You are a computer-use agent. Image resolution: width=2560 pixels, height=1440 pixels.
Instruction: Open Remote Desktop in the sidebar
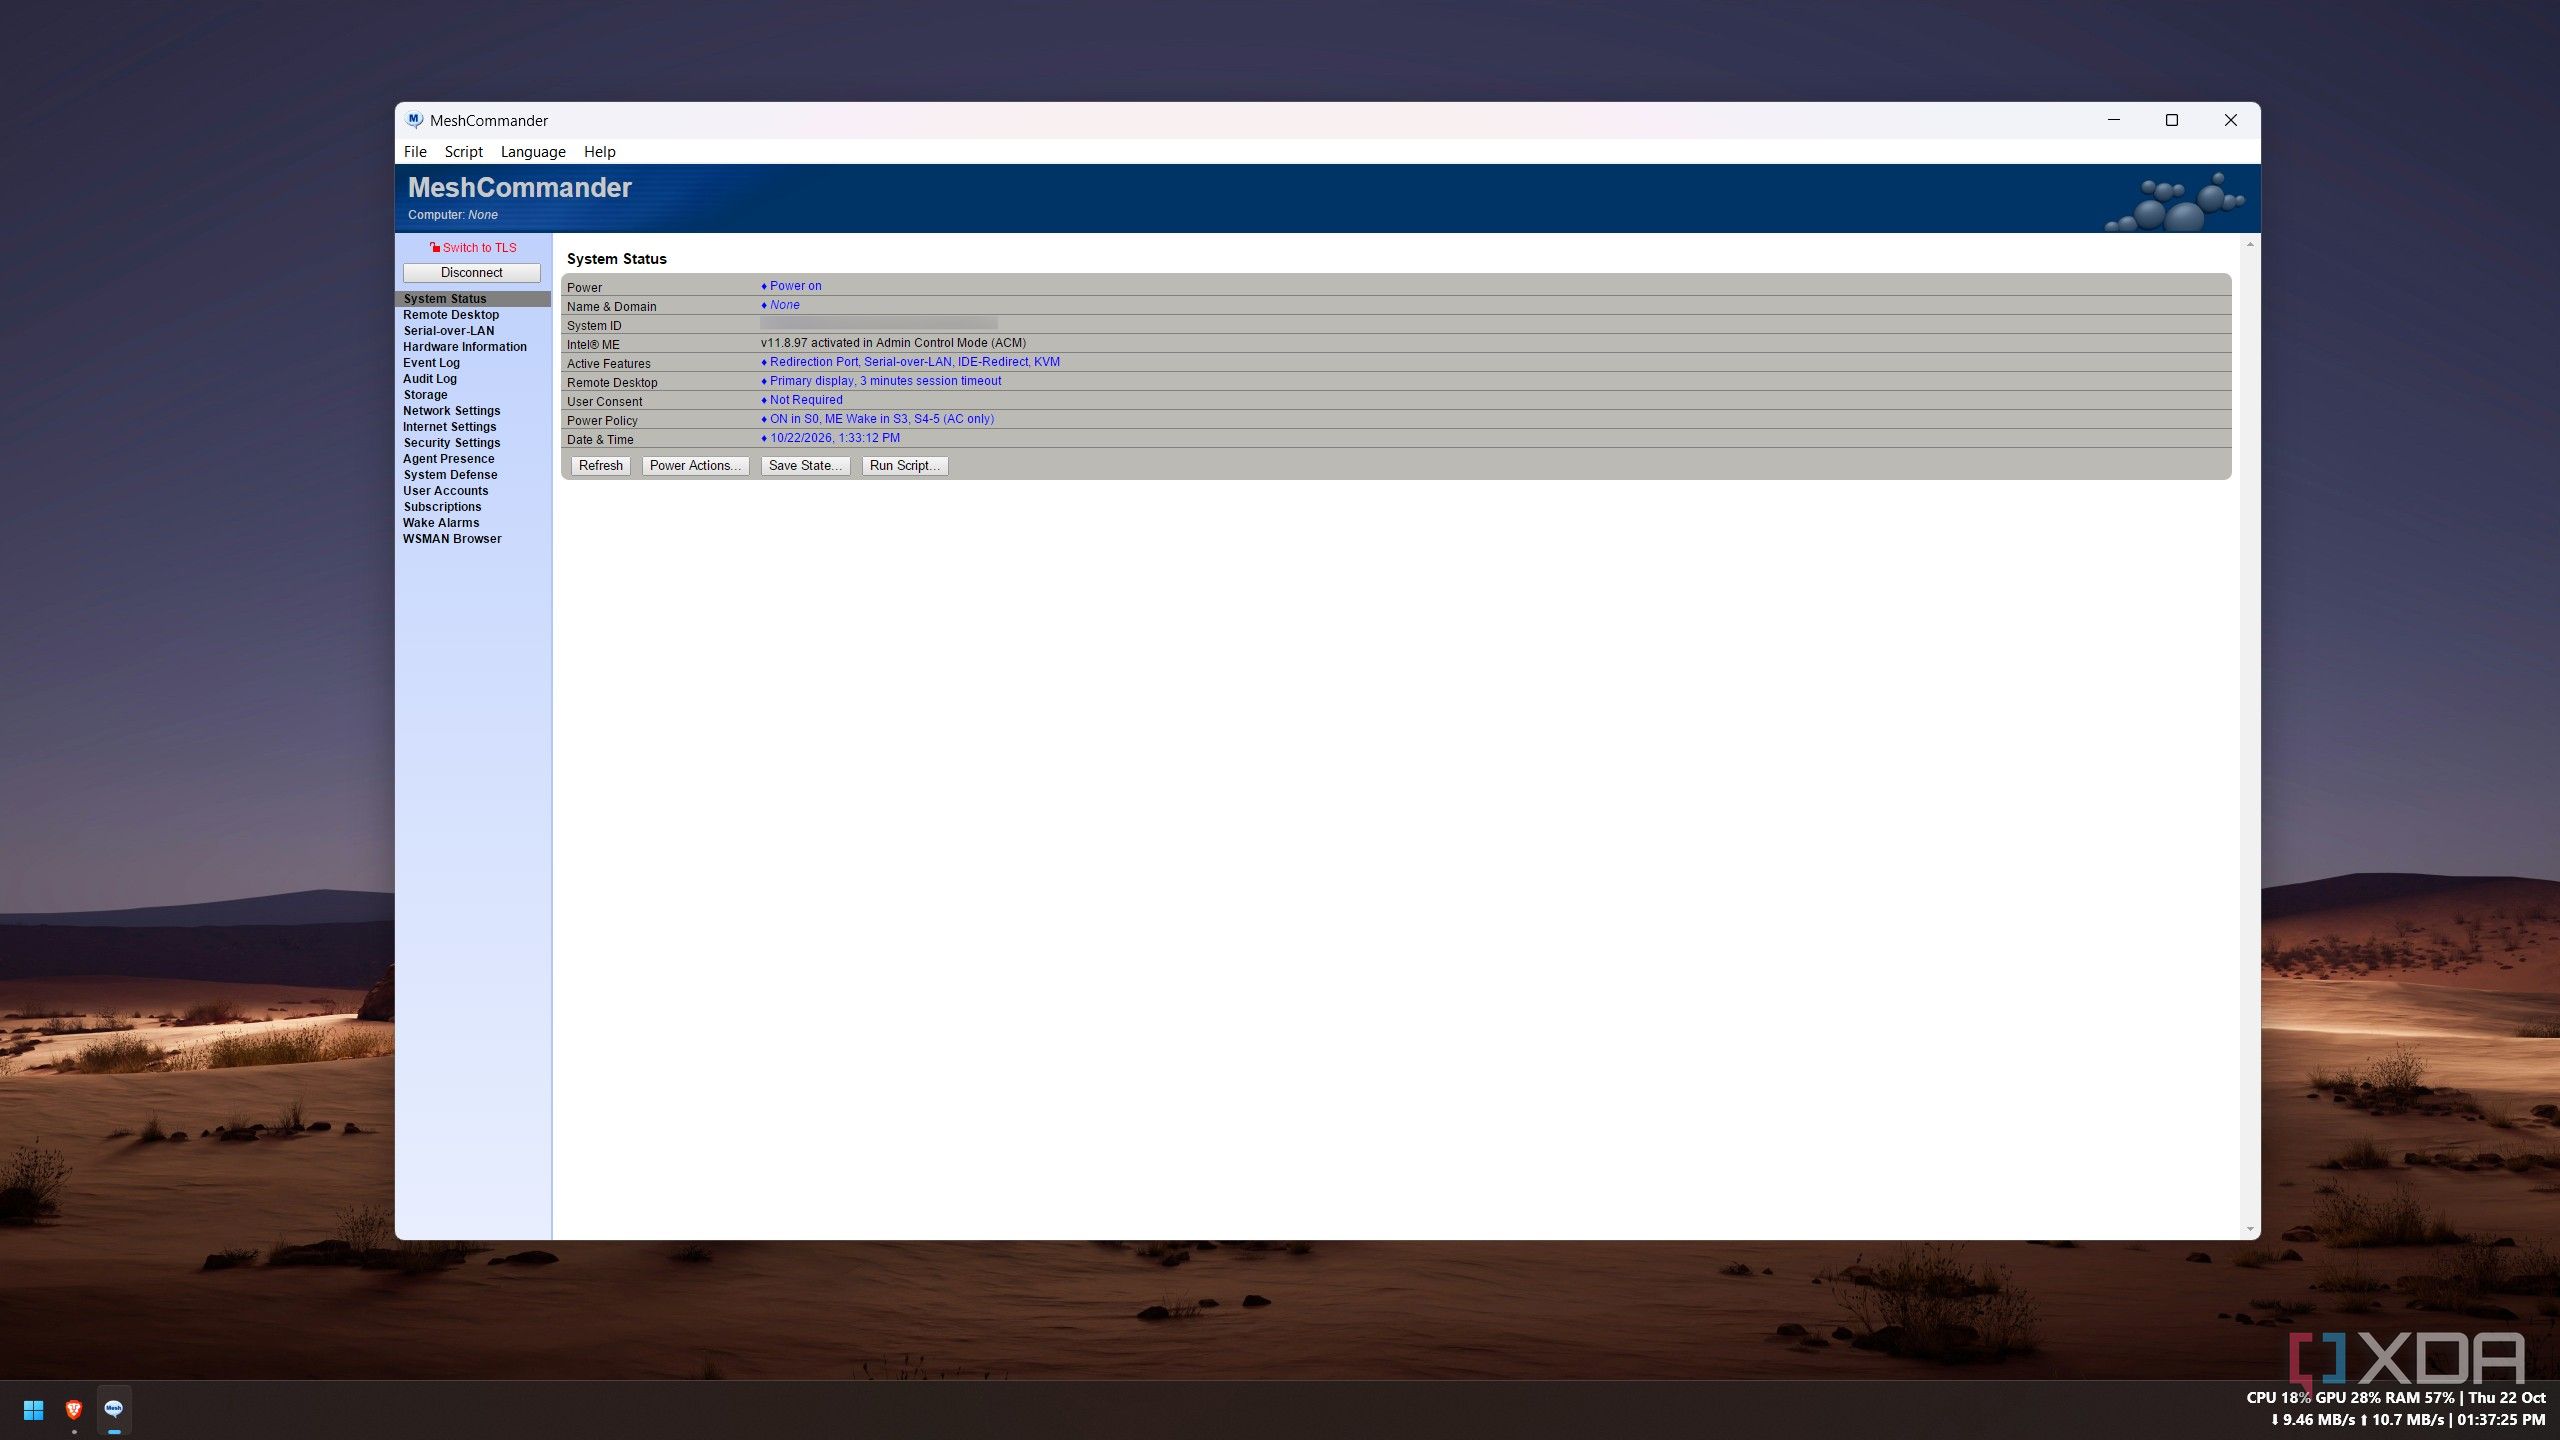[x=451, y=315]
